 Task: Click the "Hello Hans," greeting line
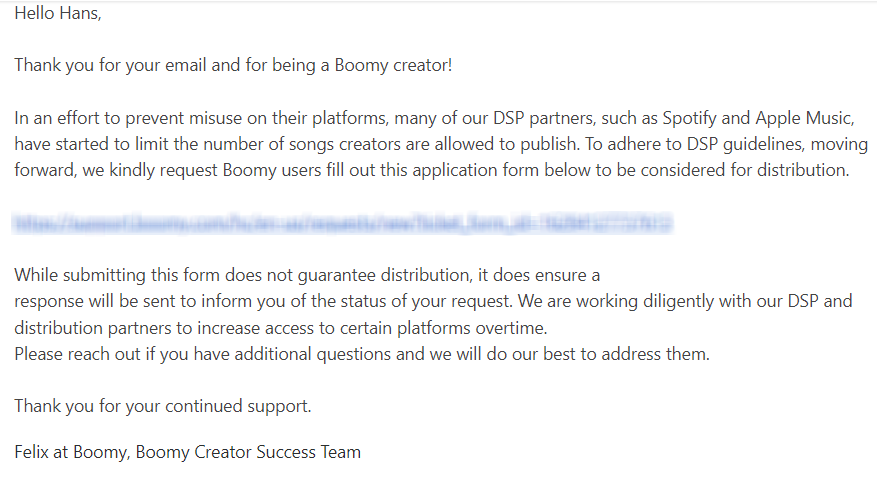[x=58, y=14]
